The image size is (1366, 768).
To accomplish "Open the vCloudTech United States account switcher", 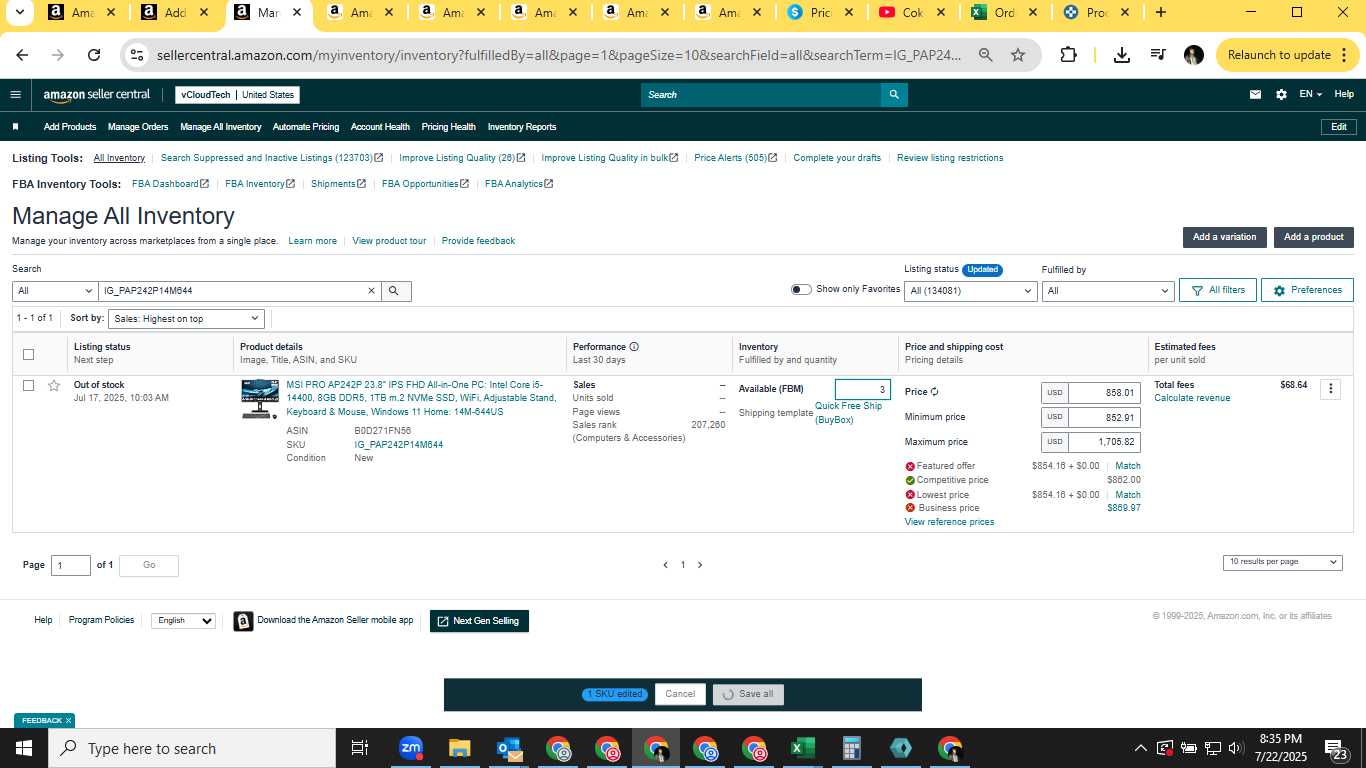I will 237,95.
